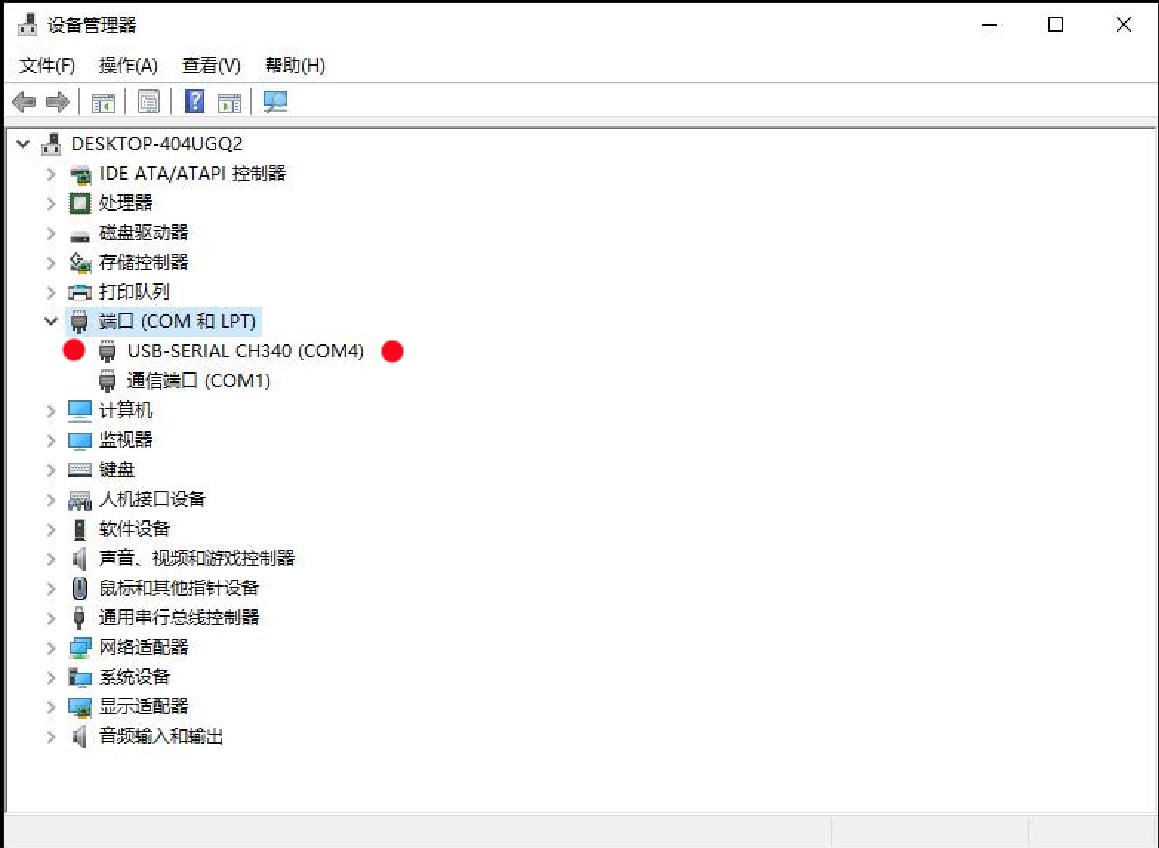1159x848 pixels.
Task: Collapse the DESKTOP-404UGQ2 root node
Action: point(24,144)
